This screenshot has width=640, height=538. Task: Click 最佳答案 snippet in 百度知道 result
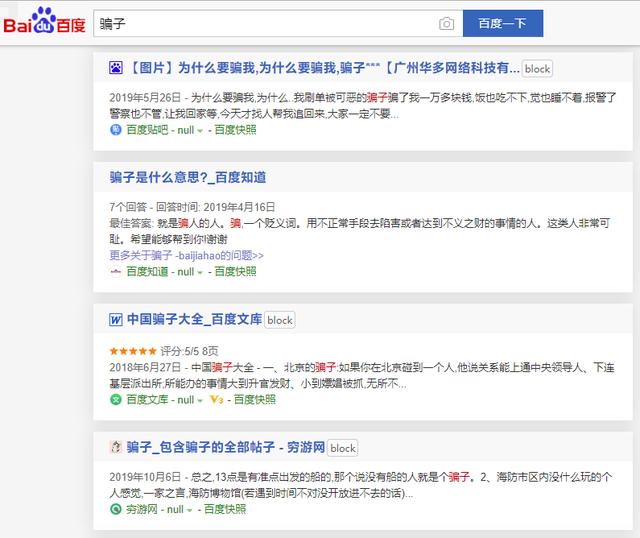[x=360, y=231]
